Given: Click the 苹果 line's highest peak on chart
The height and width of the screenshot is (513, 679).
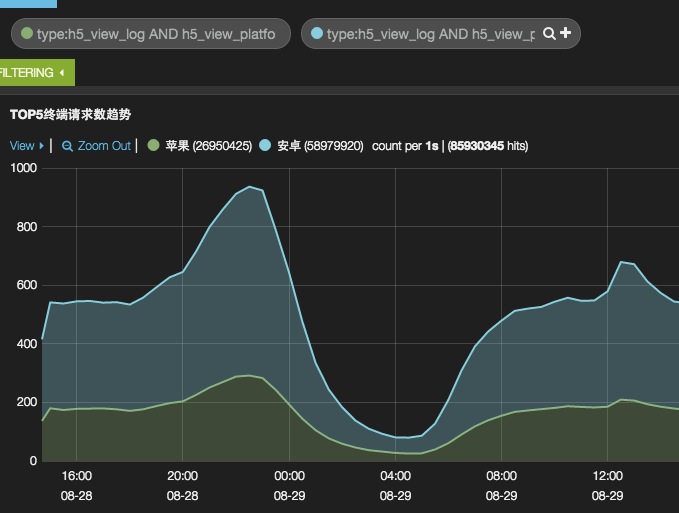Looking at the screenshot, I should [x=249, y=376].
